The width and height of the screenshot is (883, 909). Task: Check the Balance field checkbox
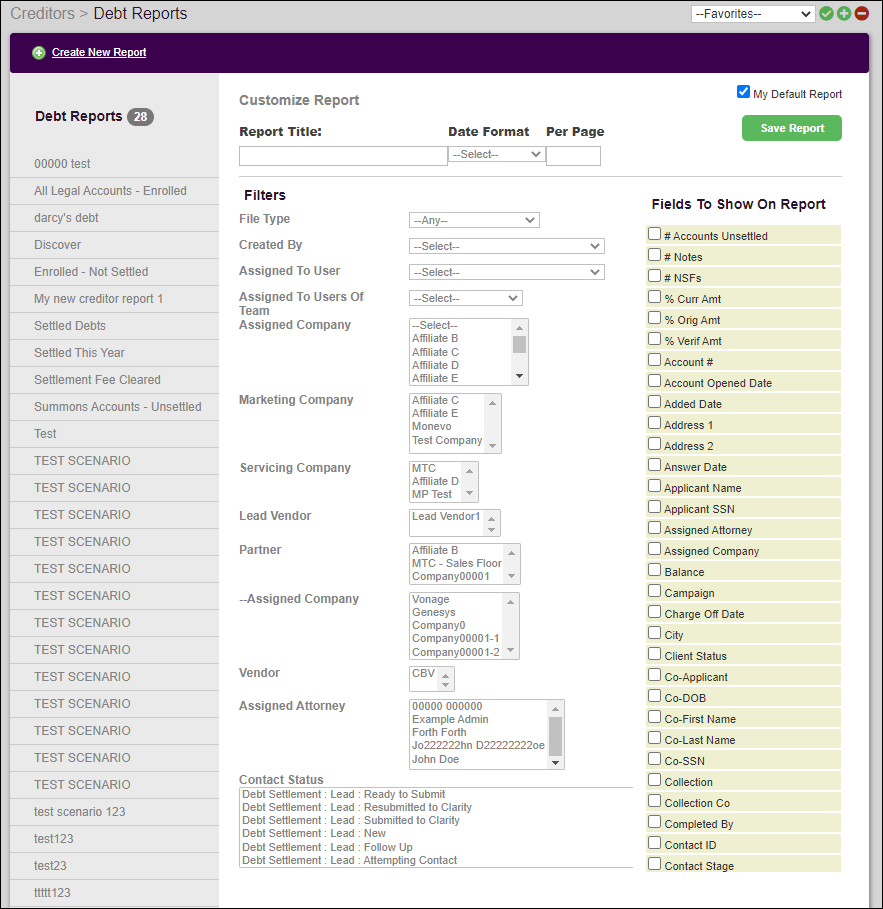[x=654, y=571]
